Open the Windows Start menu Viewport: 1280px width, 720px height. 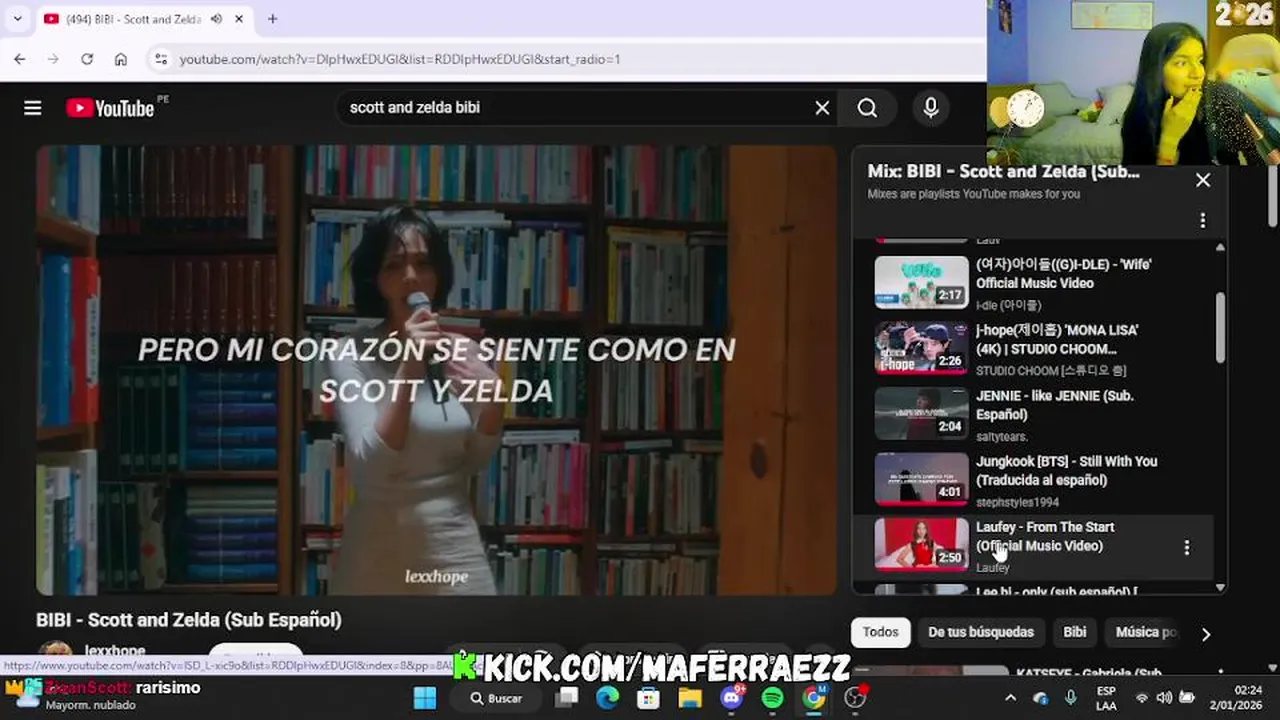(425, 698)
